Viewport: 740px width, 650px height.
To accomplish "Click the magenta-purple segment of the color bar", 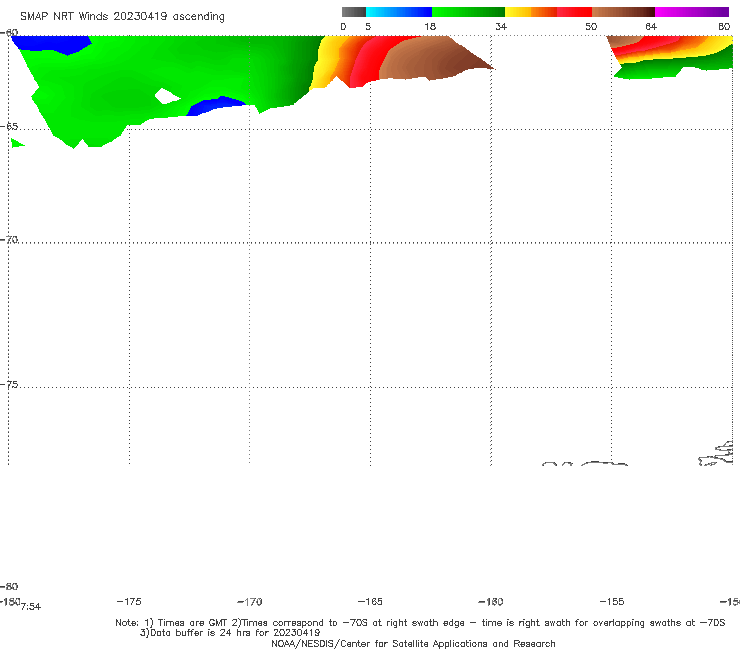I will pyautogui.click(x=692, y=12).
